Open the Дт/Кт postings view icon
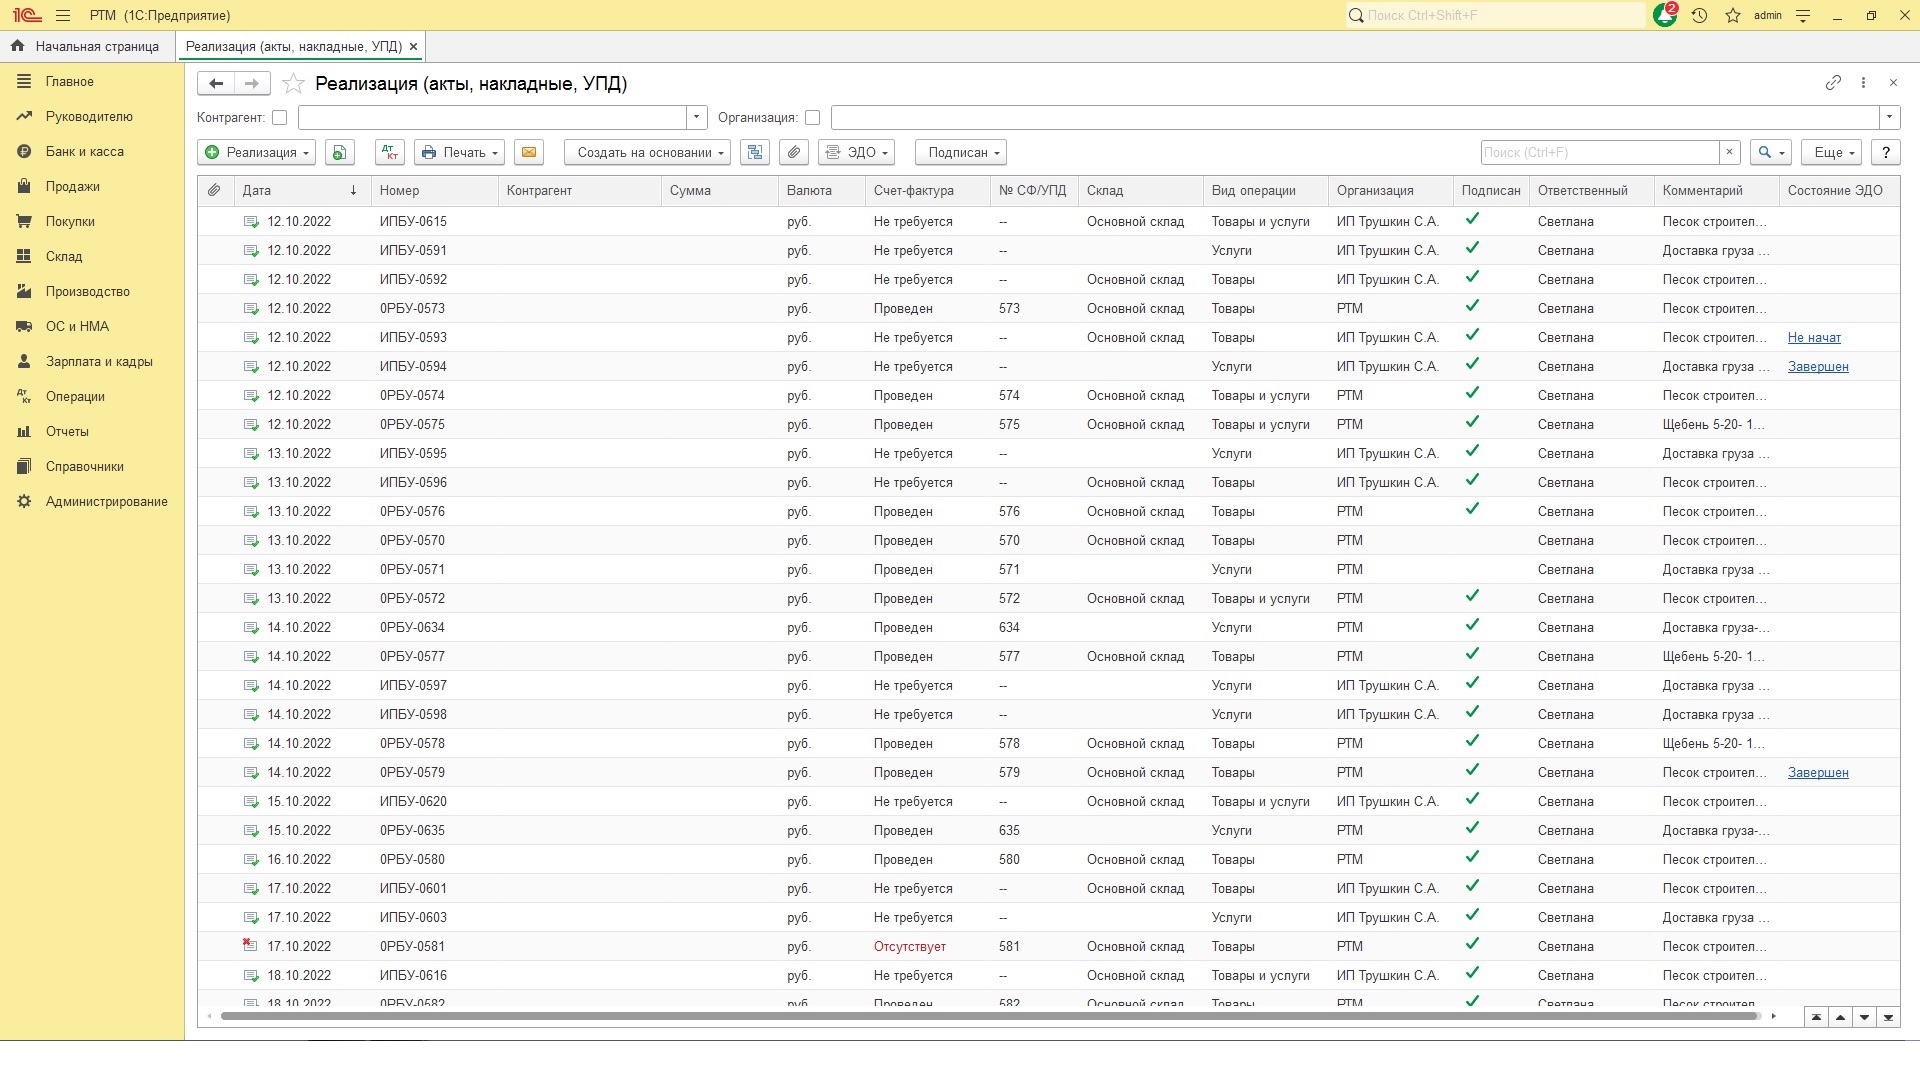The image size is (1920, 1080). pyautogui.click(x=390, y=153)
